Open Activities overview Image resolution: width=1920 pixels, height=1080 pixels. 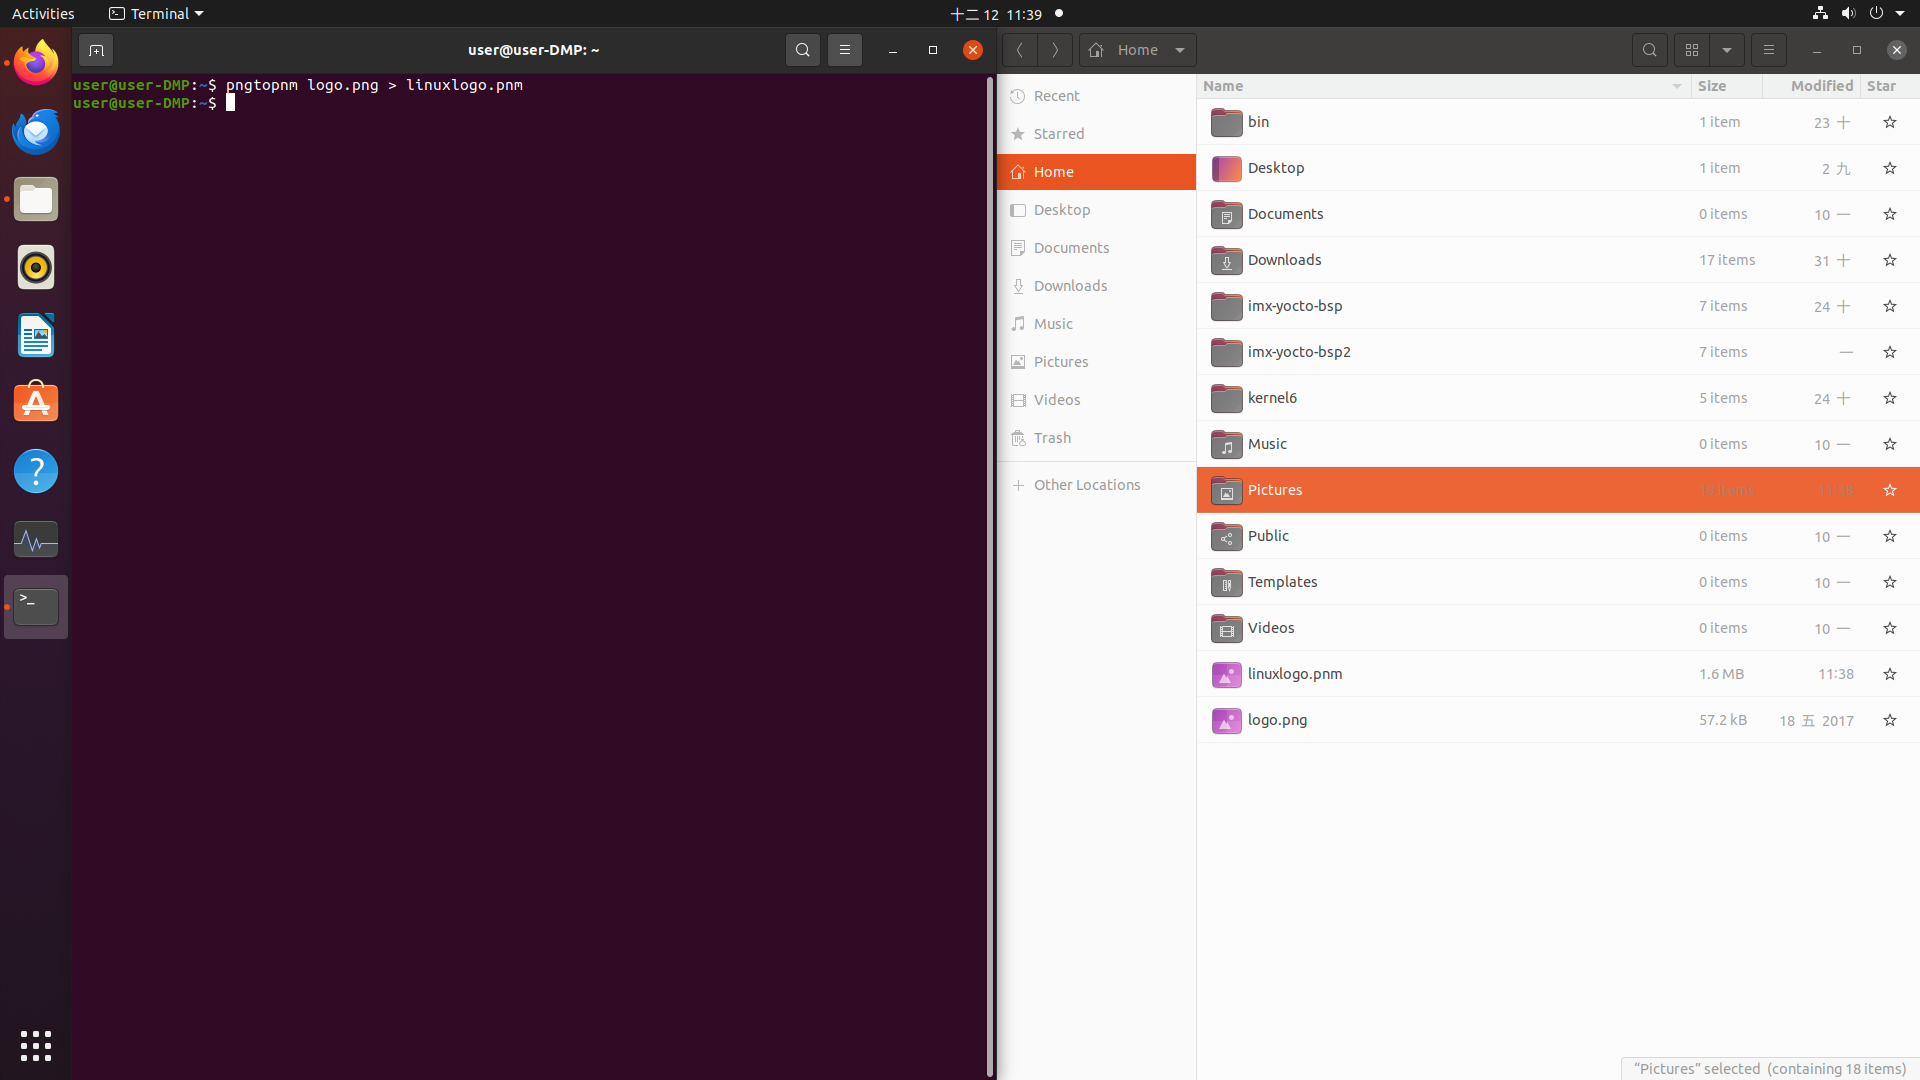click(x=43, y=14)
